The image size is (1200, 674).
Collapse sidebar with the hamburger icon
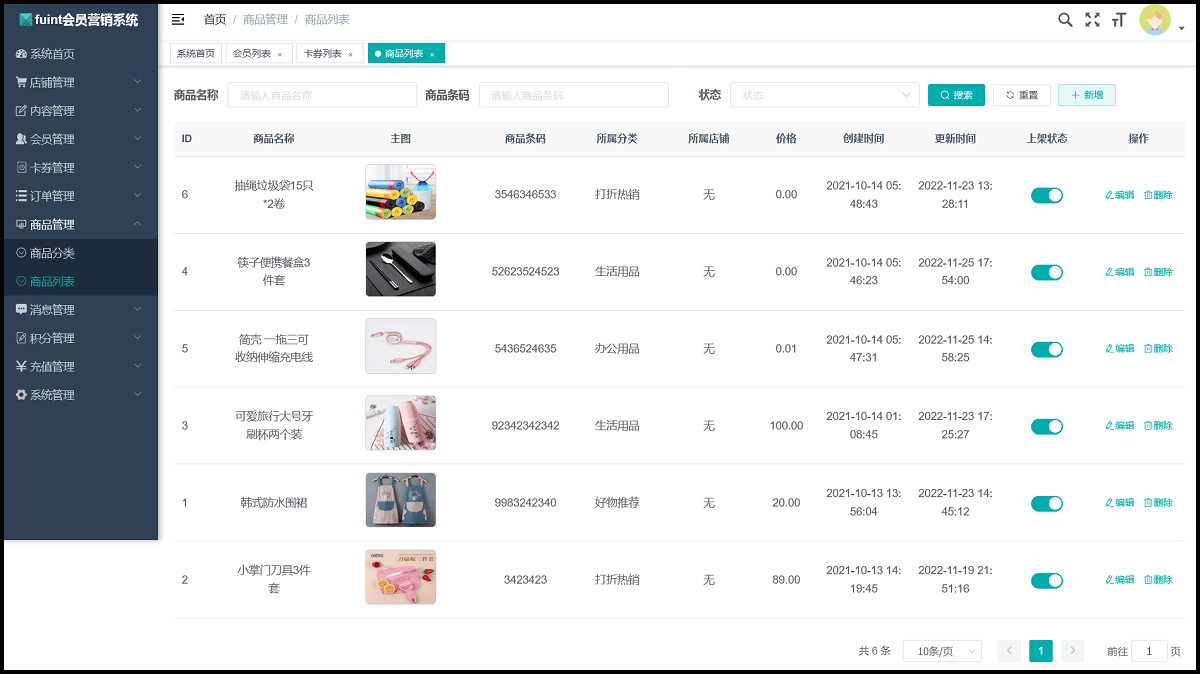coord(178,20)
